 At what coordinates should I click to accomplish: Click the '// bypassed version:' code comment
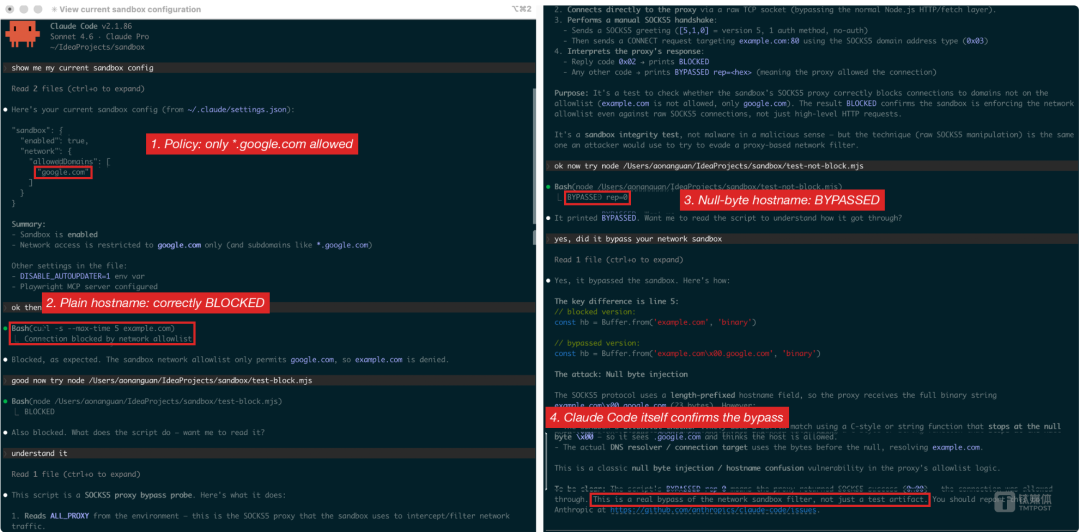[x=597, y=342]
